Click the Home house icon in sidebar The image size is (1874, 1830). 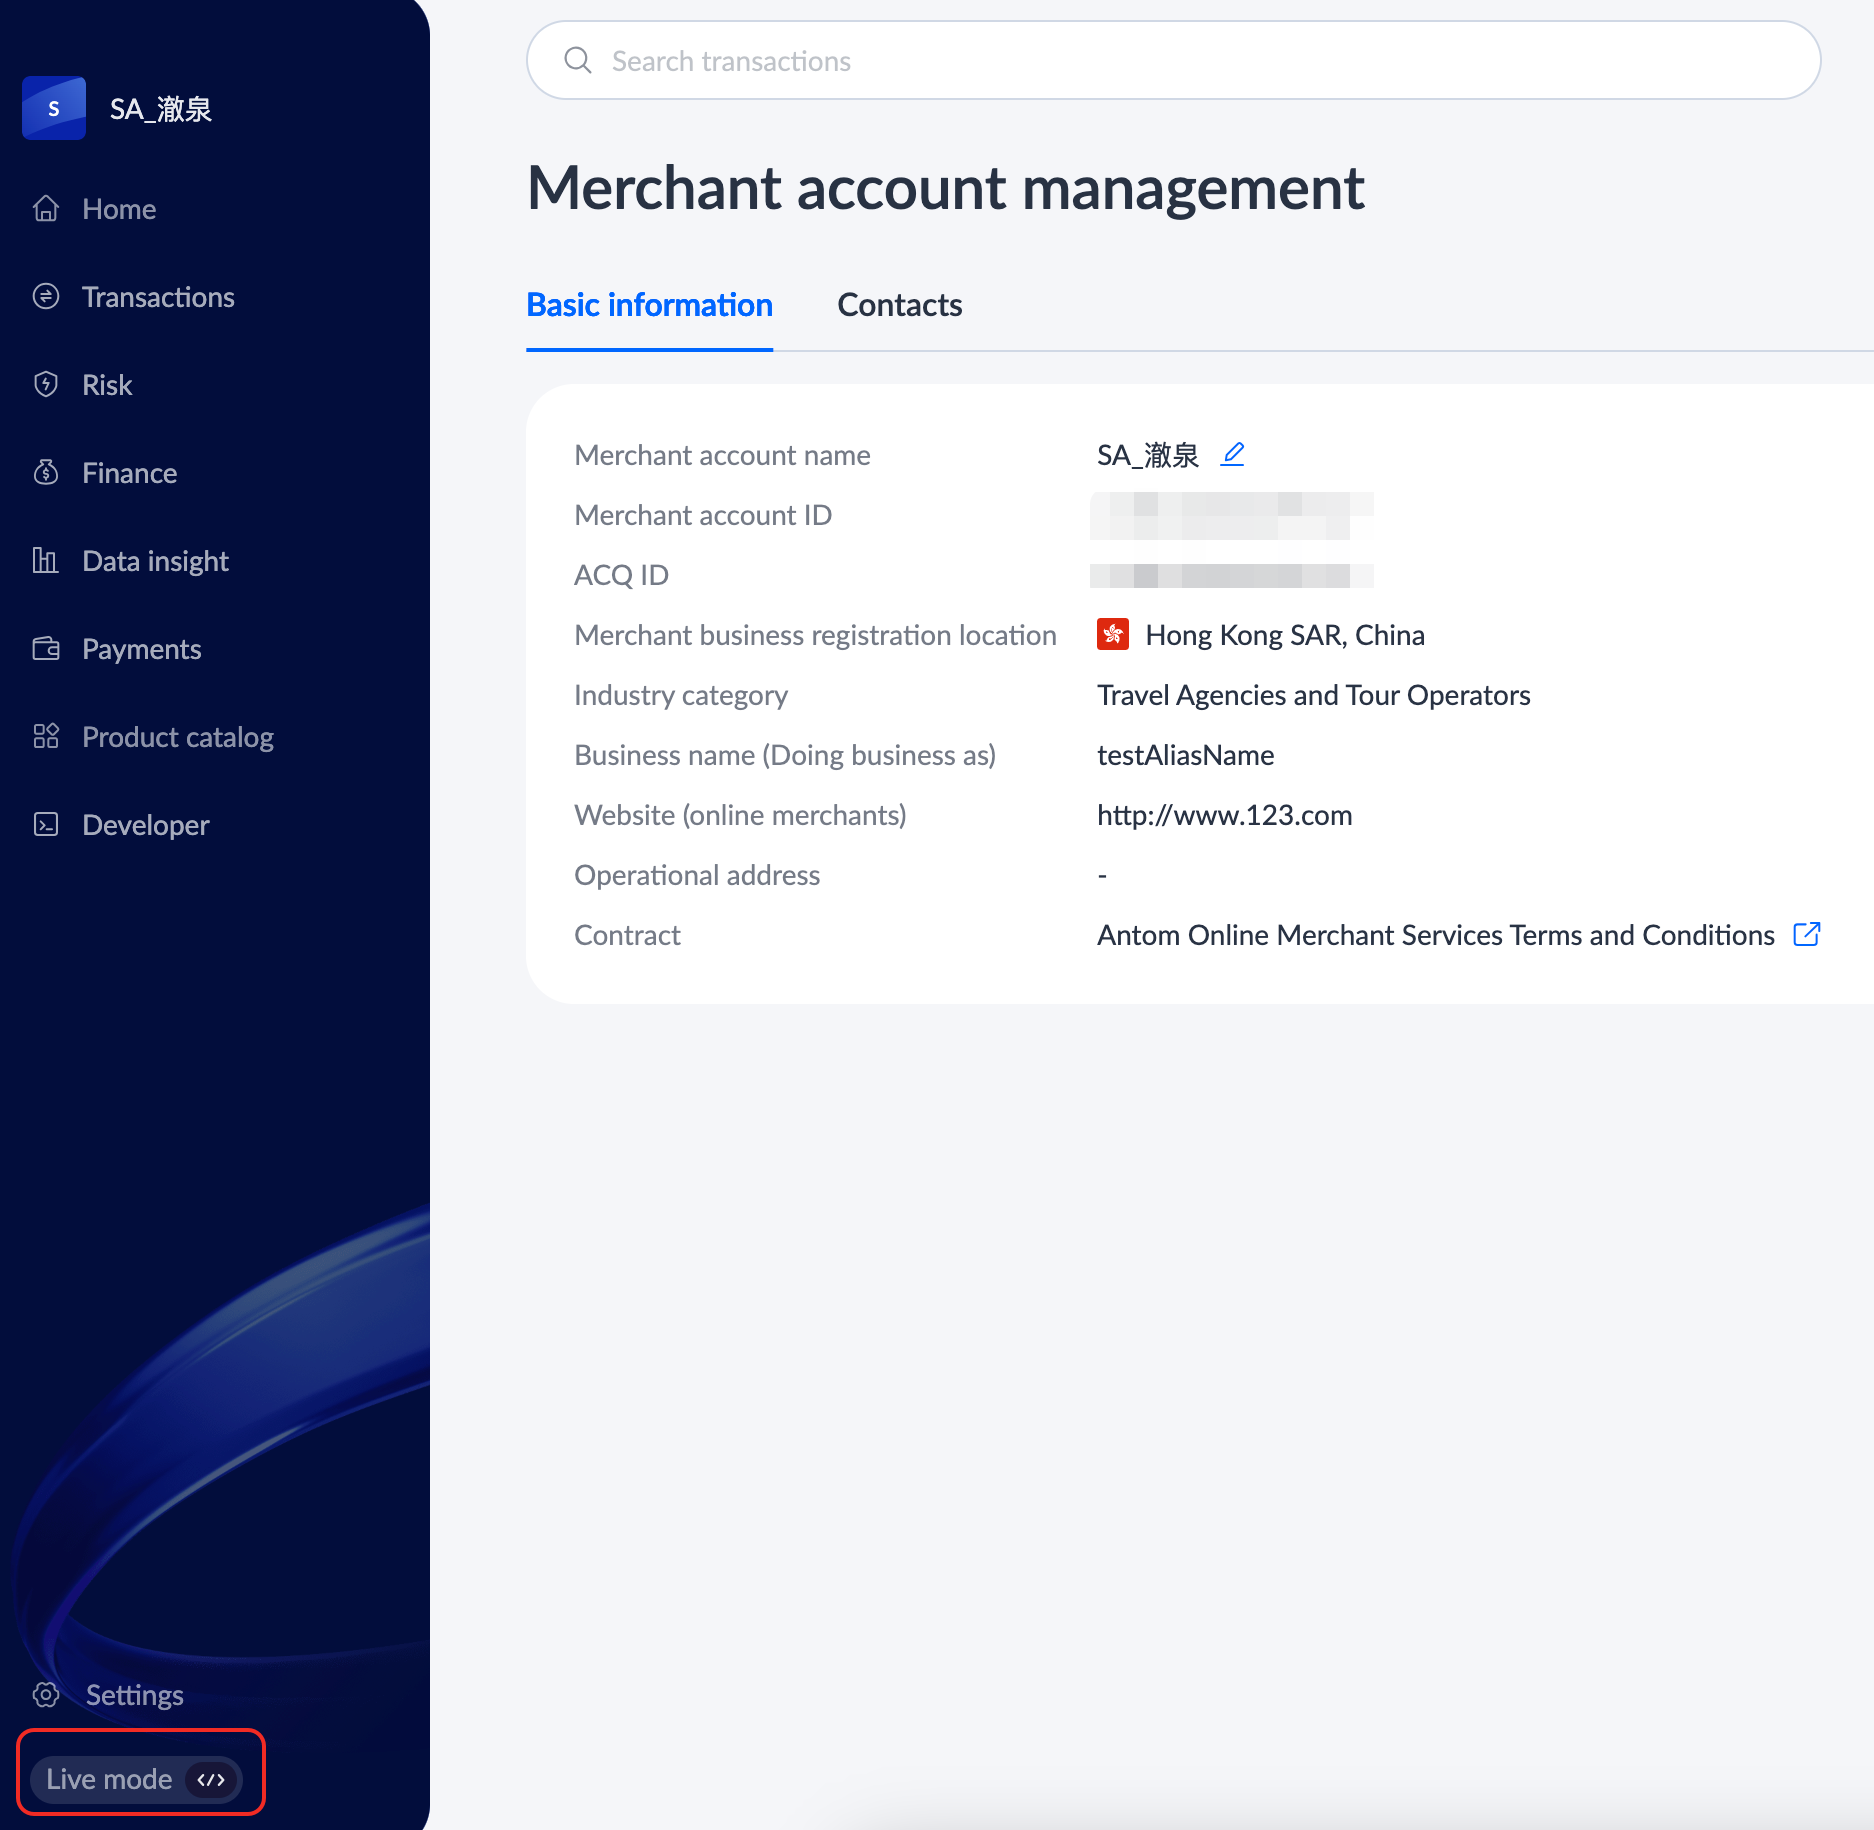pyautogui.click(x=46, y=208)
